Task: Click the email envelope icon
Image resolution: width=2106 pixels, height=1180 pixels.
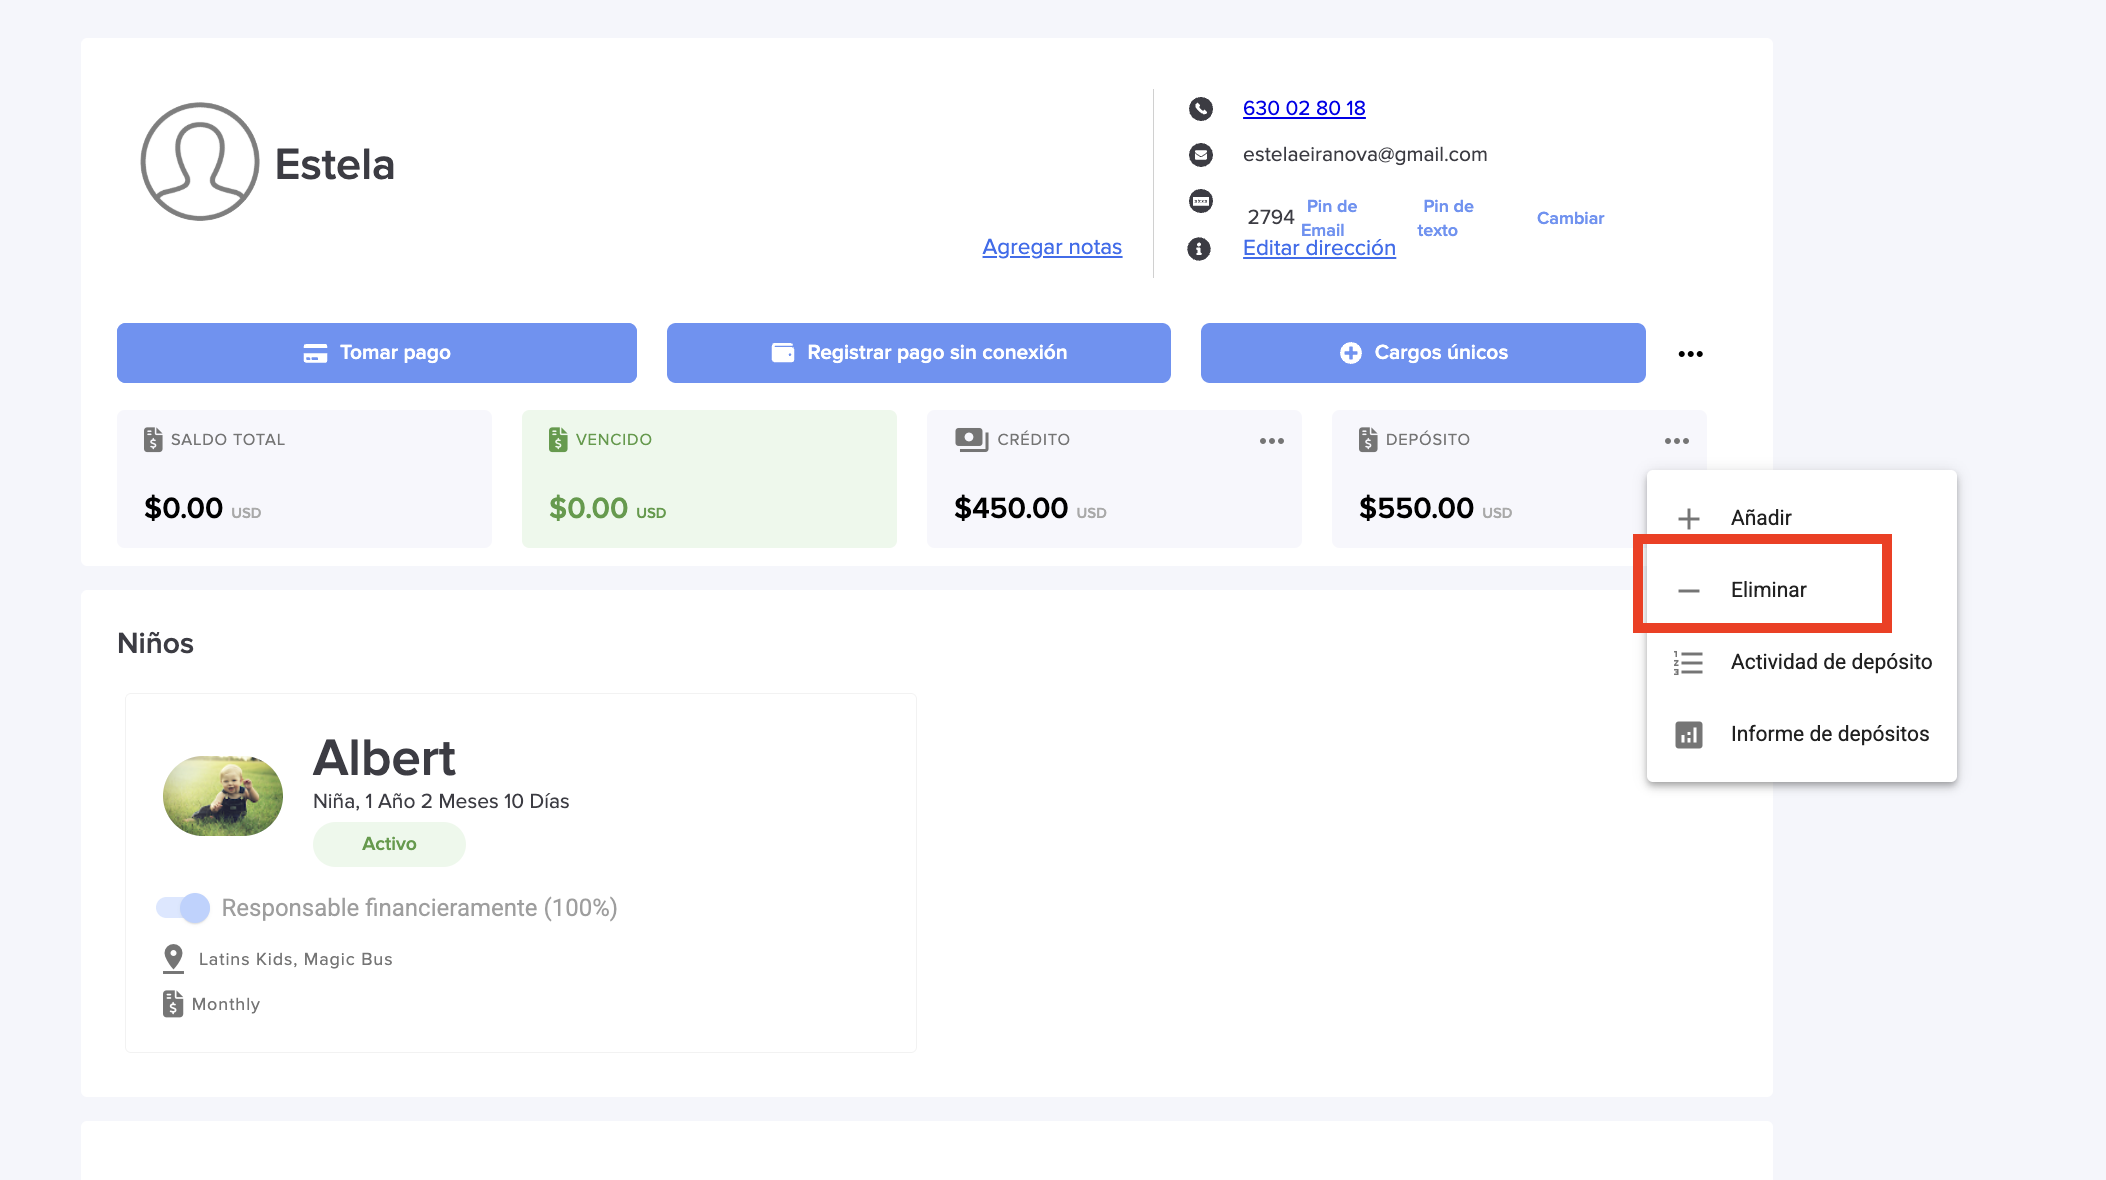Action: (x=1200, y=154)
